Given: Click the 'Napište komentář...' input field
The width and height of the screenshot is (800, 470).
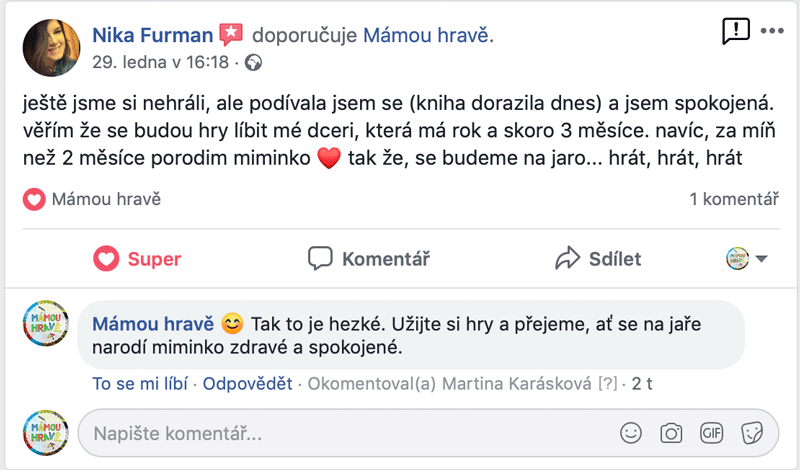Looking at the screenshot, I should pos(347,434).
